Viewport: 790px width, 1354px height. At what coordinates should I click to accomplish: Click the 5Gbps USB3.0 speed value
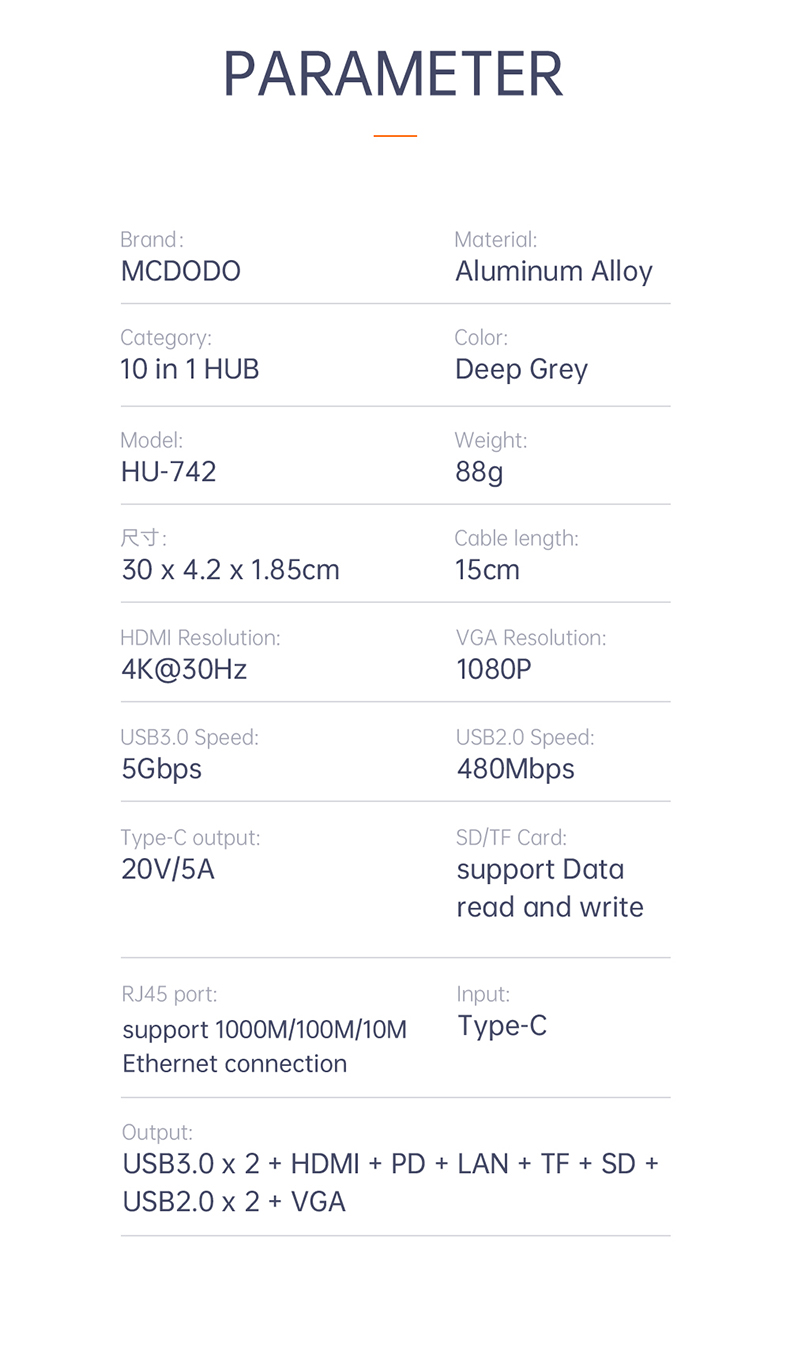tap(161, 769)
